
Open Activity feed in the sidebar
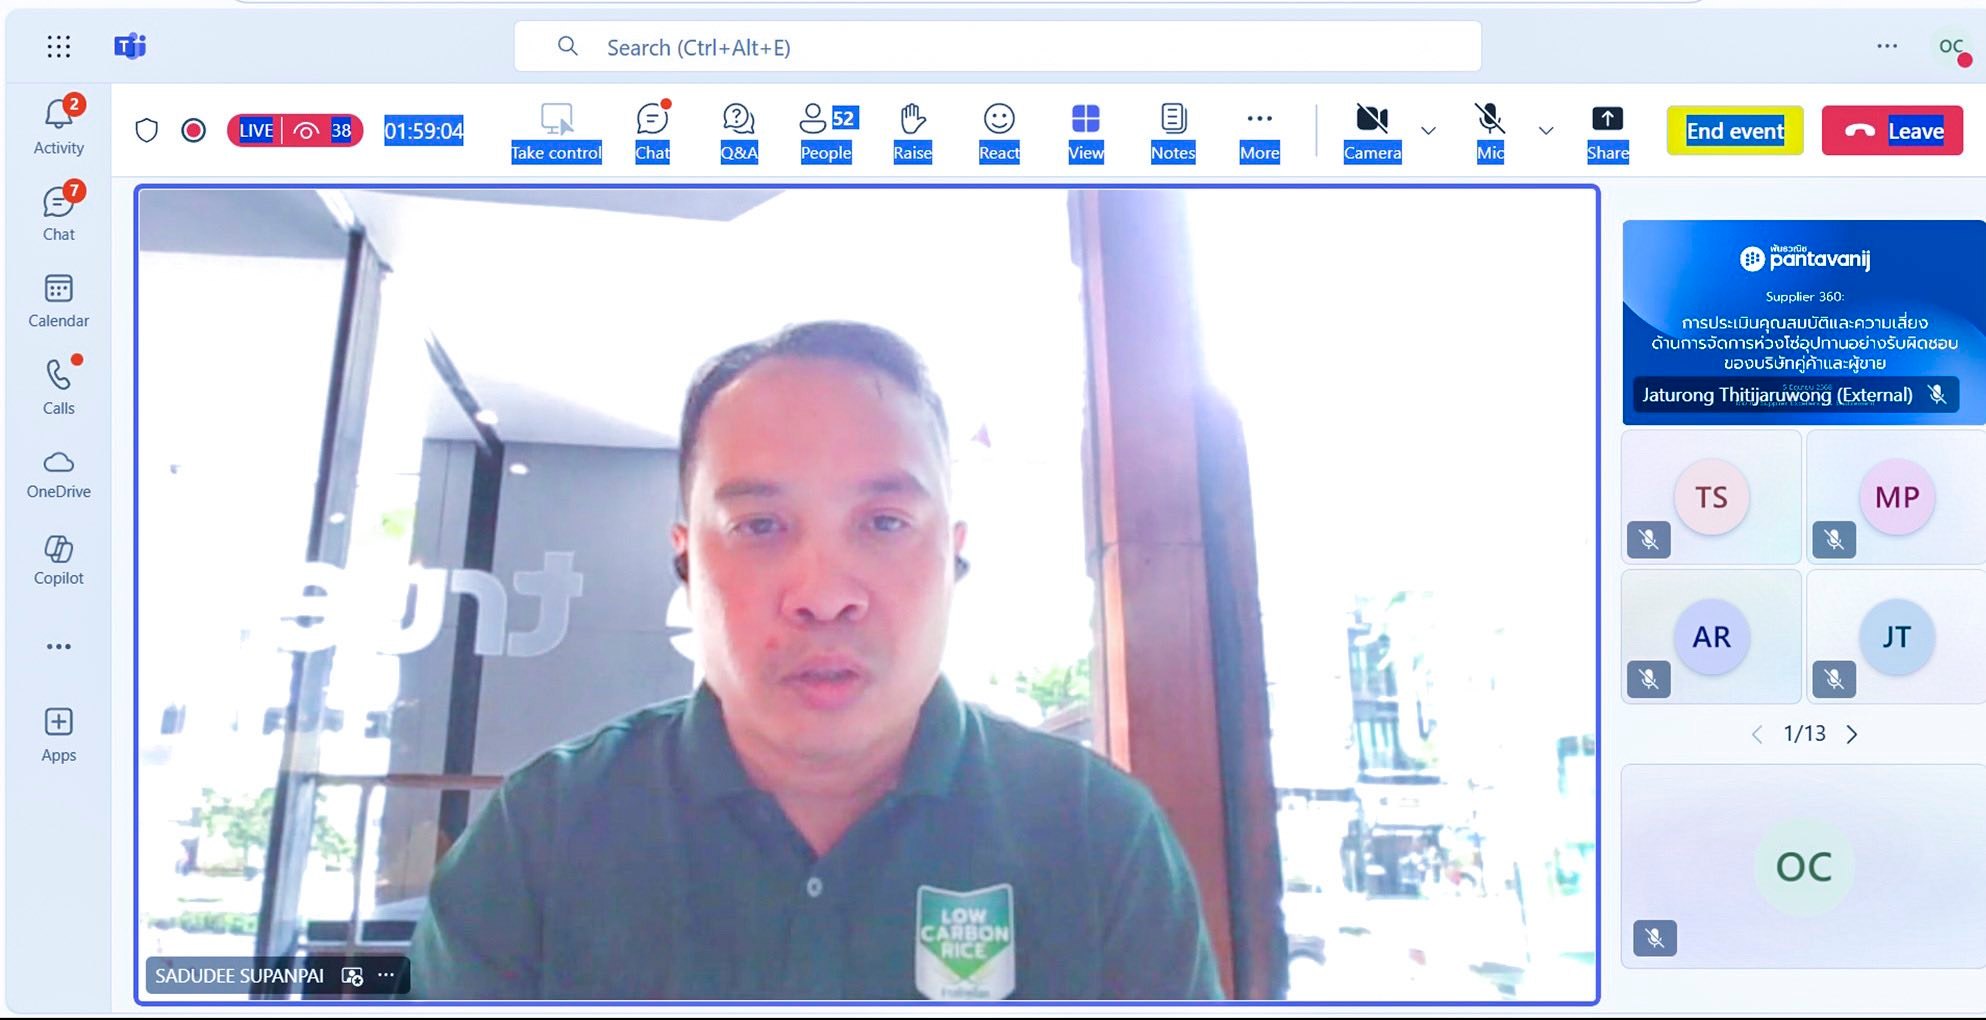pos(58,127)
